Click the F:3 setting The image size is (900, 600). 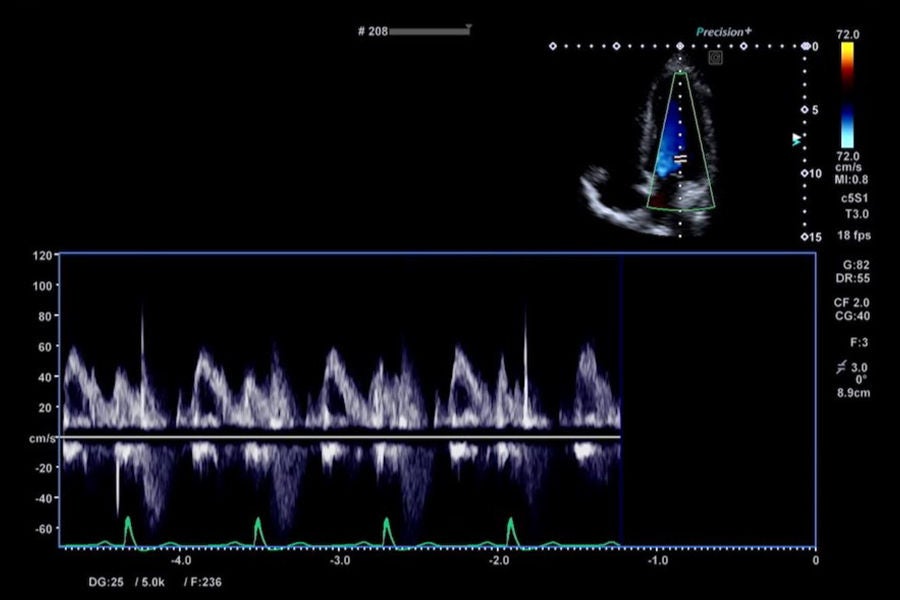(x=859, y=342)
